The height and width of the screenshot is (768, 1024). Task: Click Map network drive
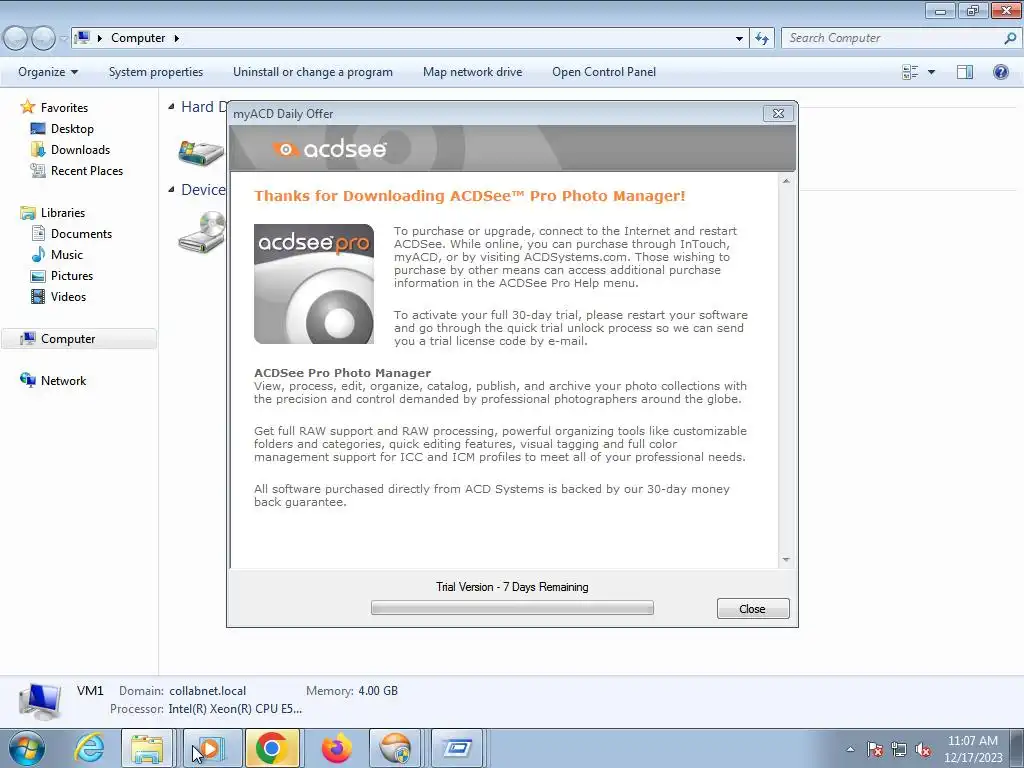(x=472, y=72)
